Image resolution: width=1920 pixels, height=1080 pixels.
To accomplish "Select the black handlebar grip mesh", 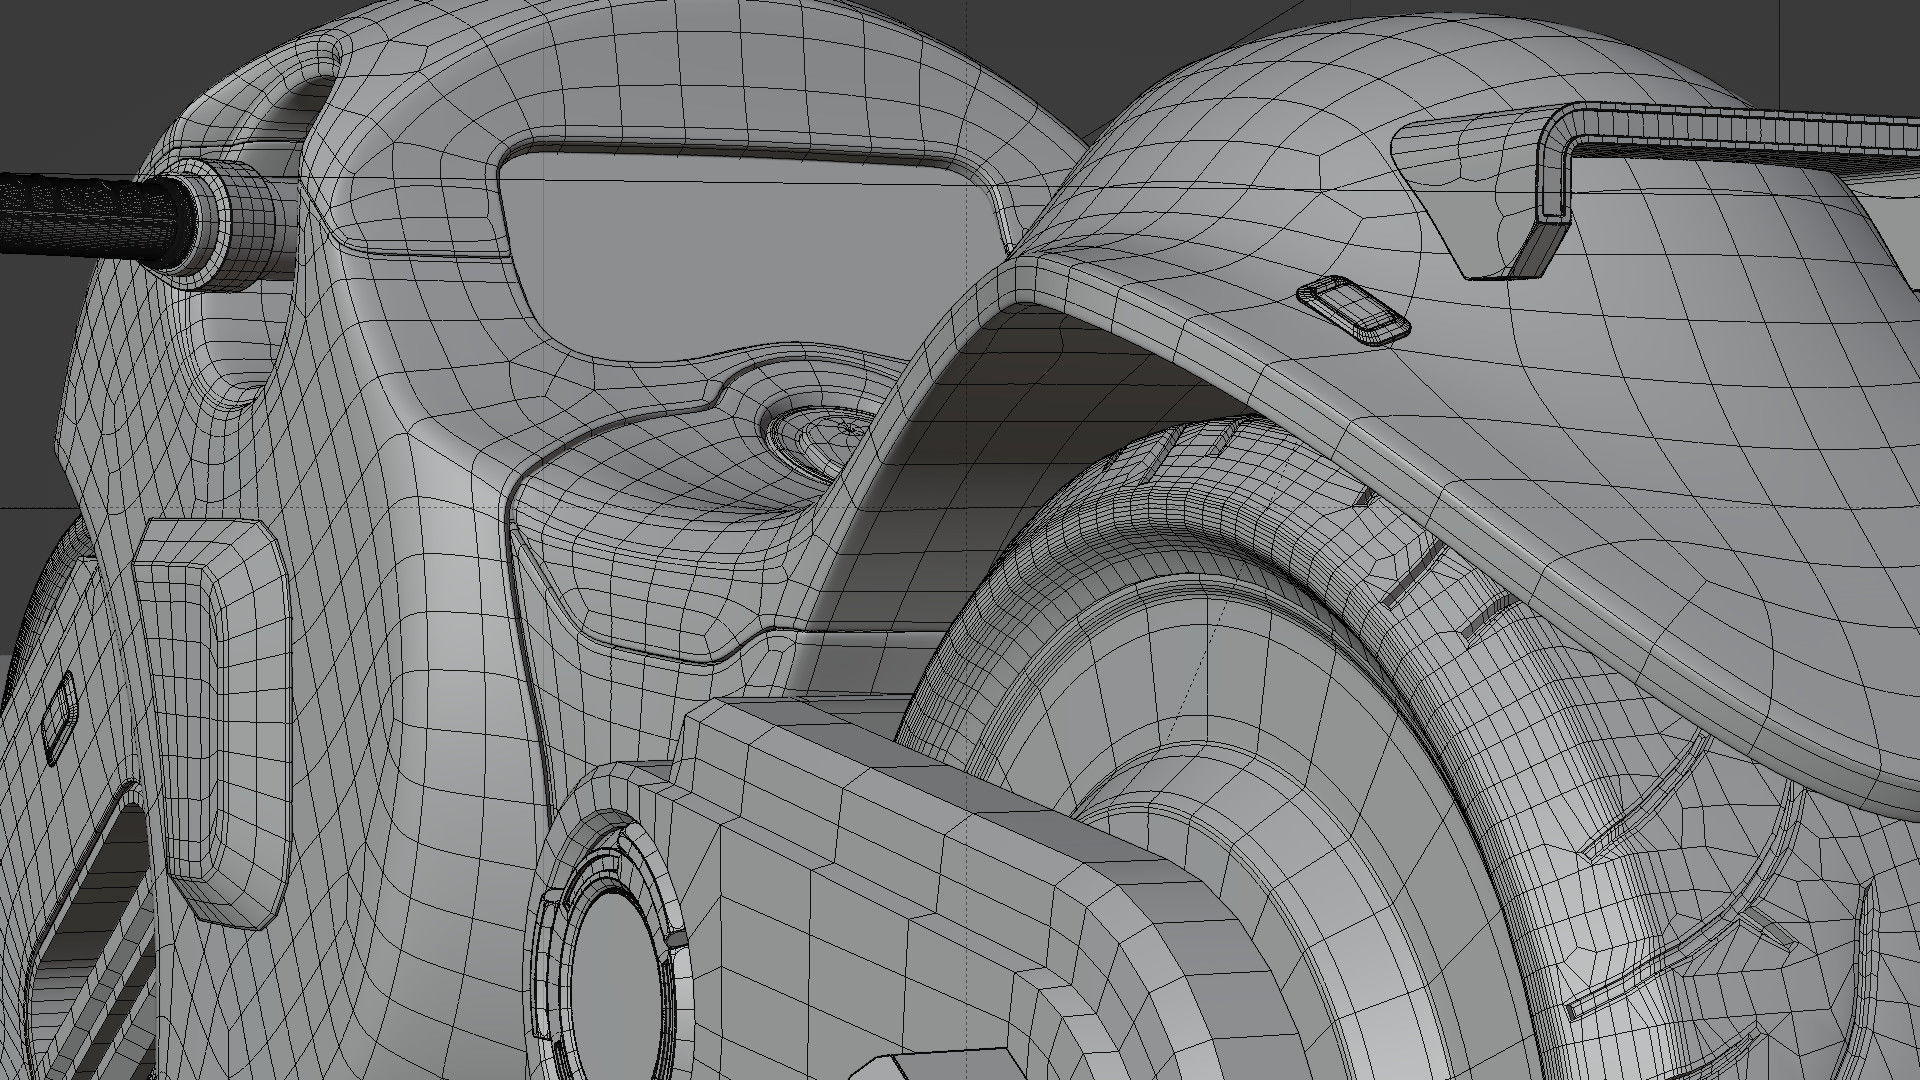I will pyautogui.click(x=95, y=217).
